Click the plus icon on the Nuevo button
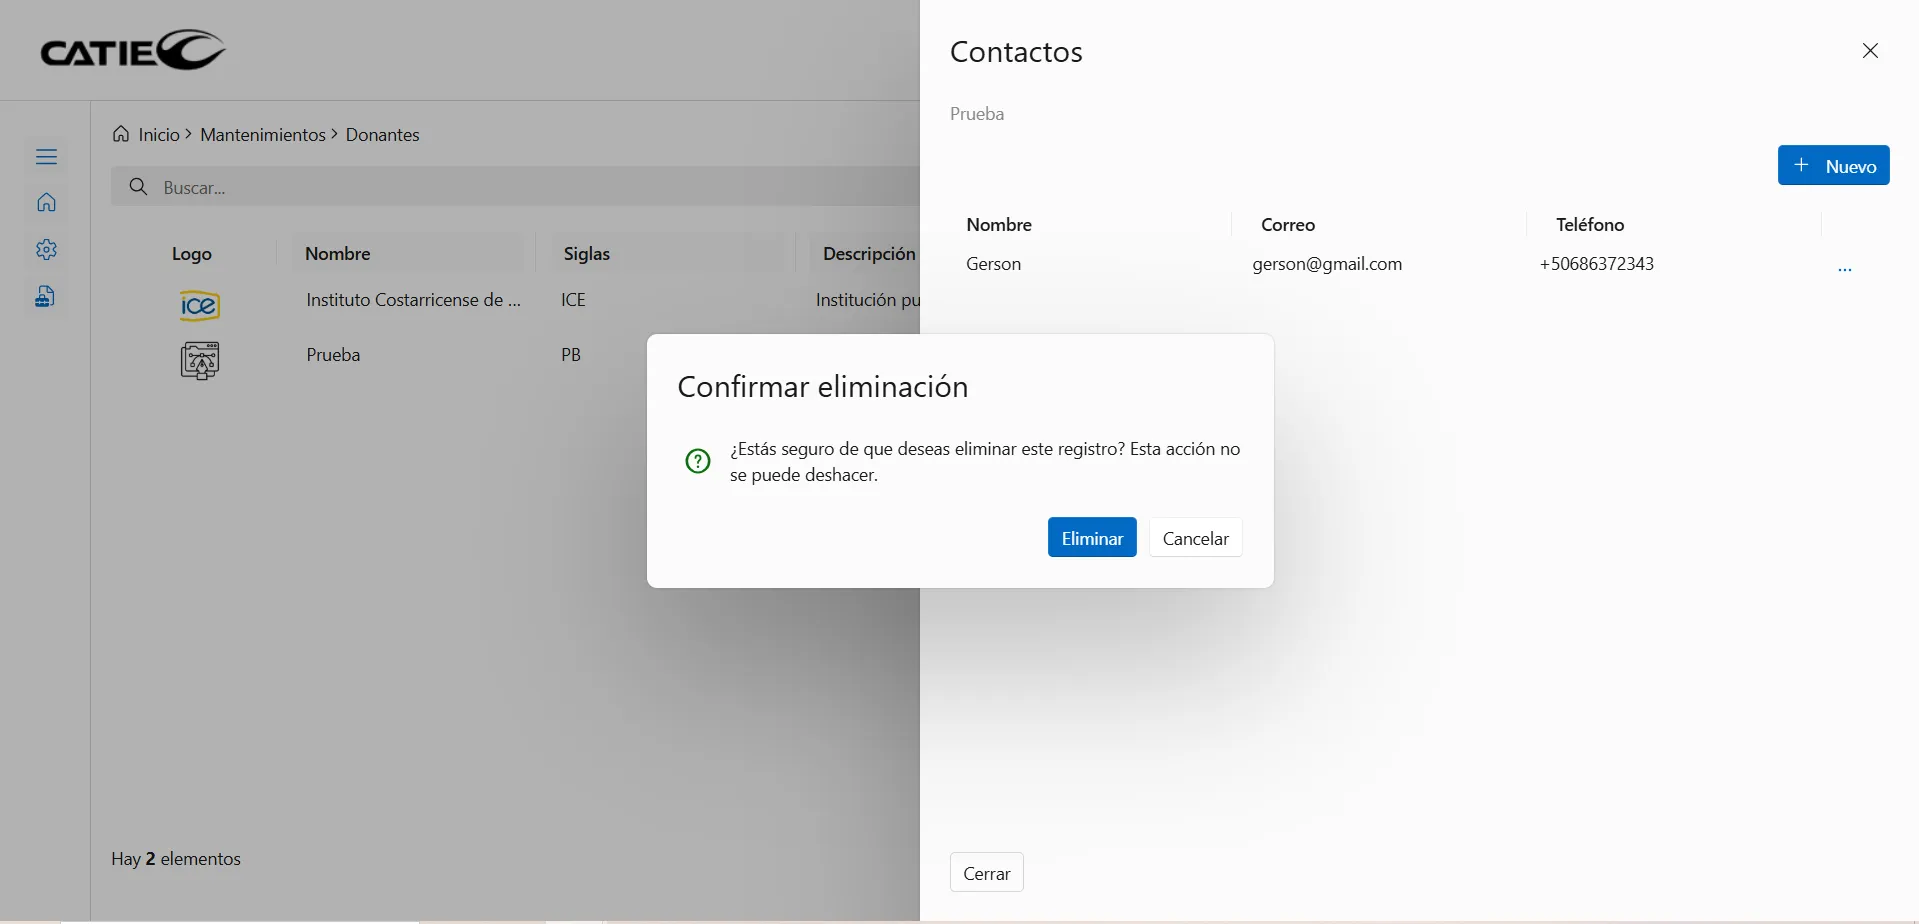Screen dimensions: 1919x924 tap(1802, 165)
